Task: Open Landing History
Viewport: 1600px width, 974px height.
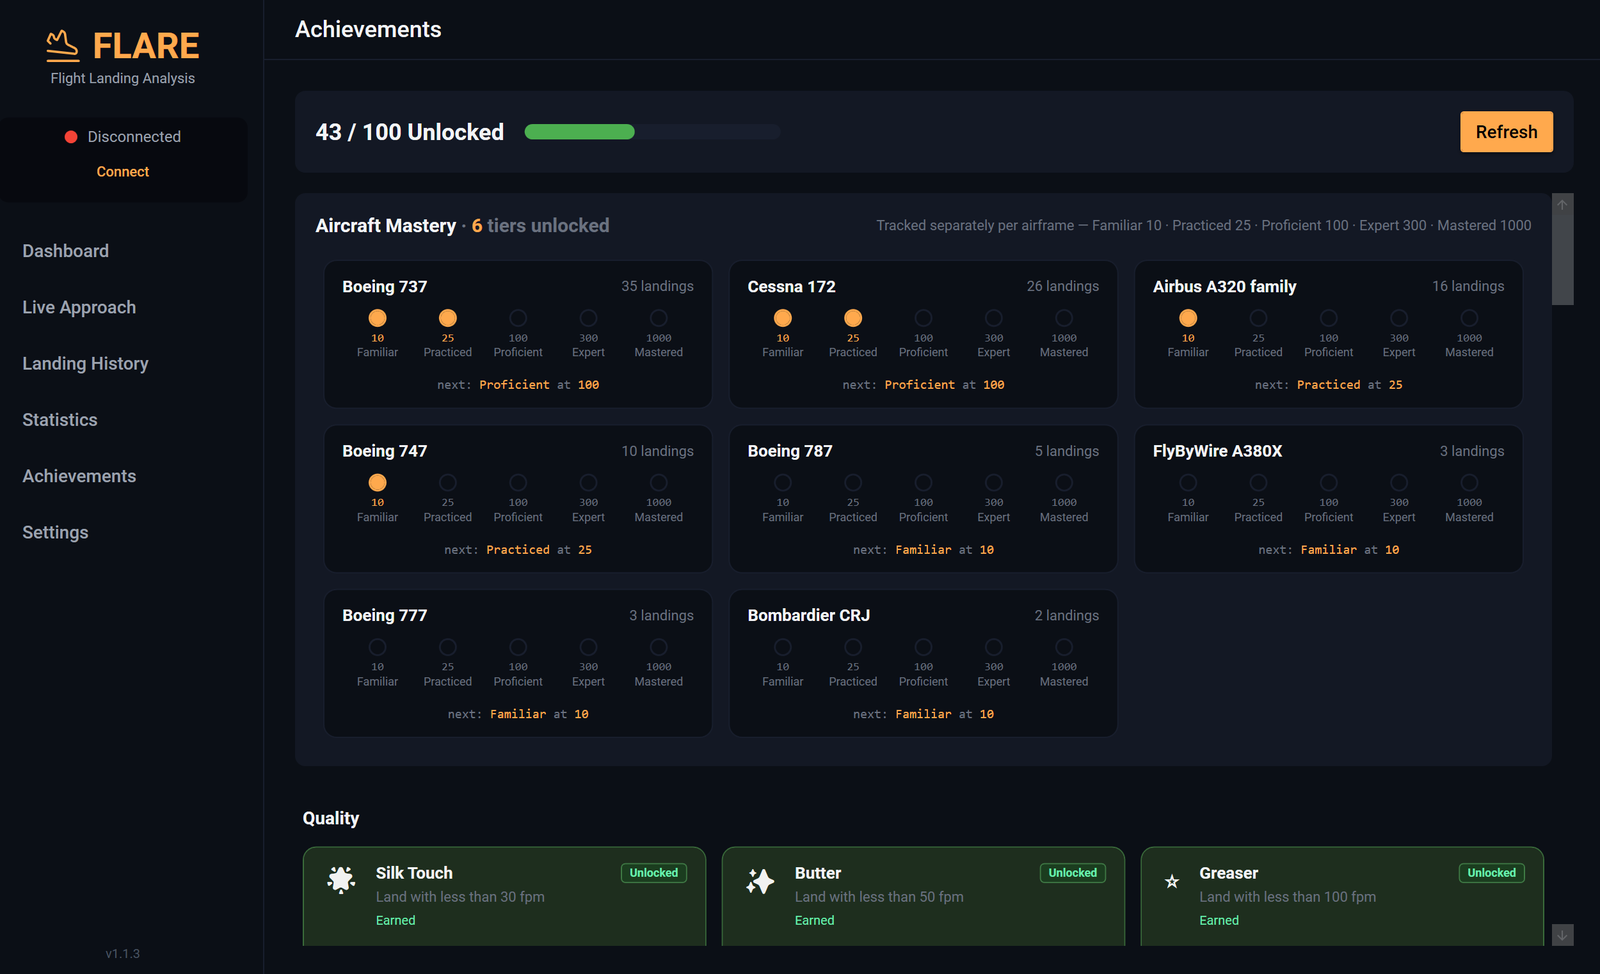Action: [x=85, y=364]
